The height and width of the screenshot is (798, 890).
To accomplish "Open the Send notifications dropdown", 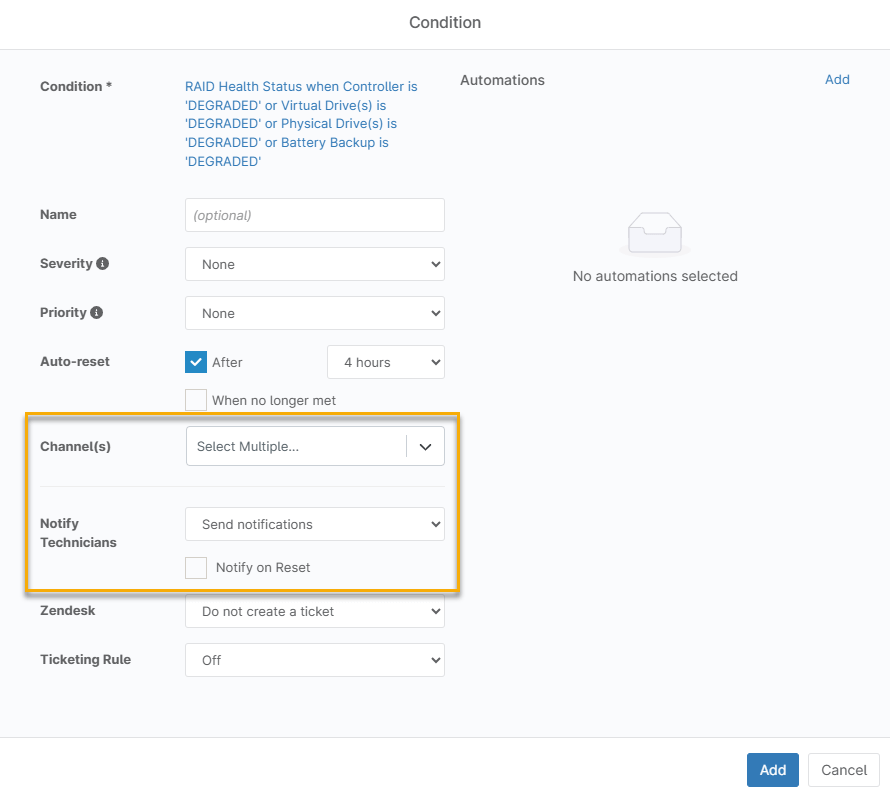I will pyautogui.click(x=314, y=524).
